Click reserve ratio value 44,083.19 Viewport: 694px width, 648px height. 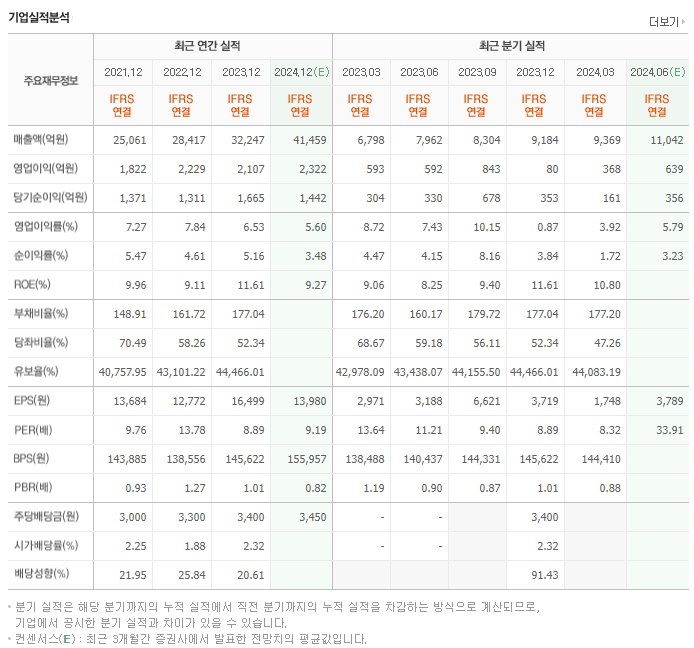coord(597,372)
